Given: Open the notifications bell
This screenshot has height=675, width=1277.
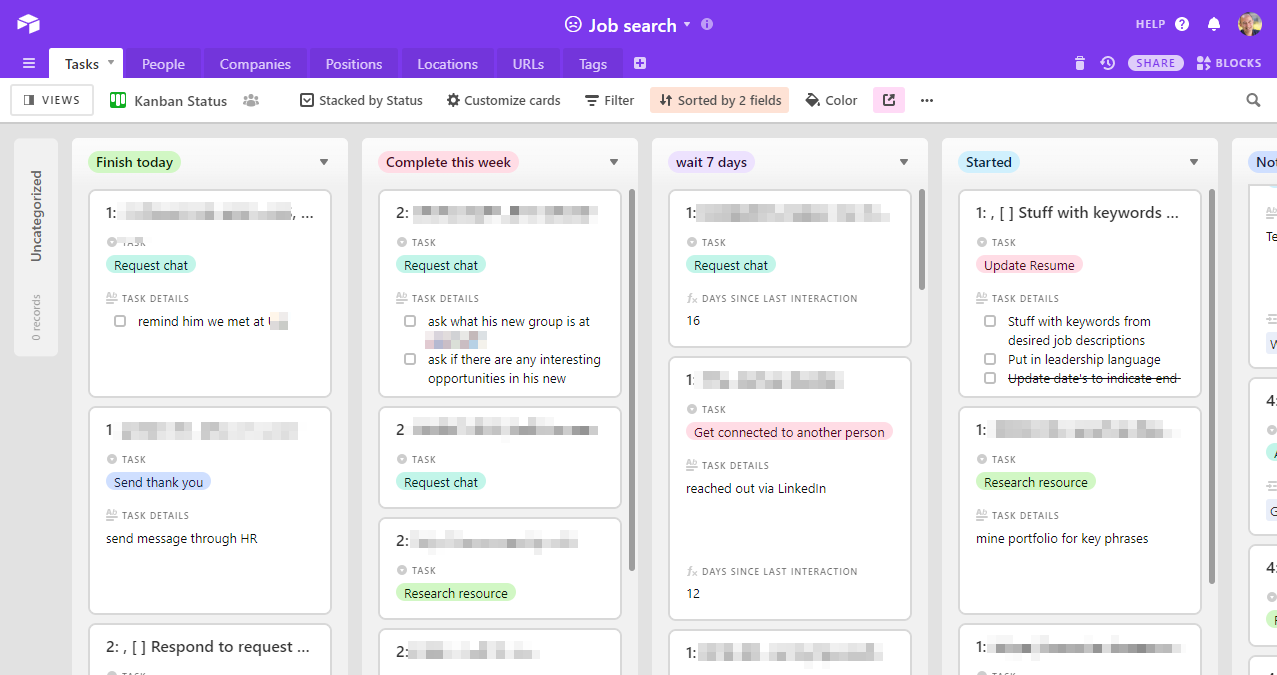Looking at the screenshot, I should pos(1213,24).
